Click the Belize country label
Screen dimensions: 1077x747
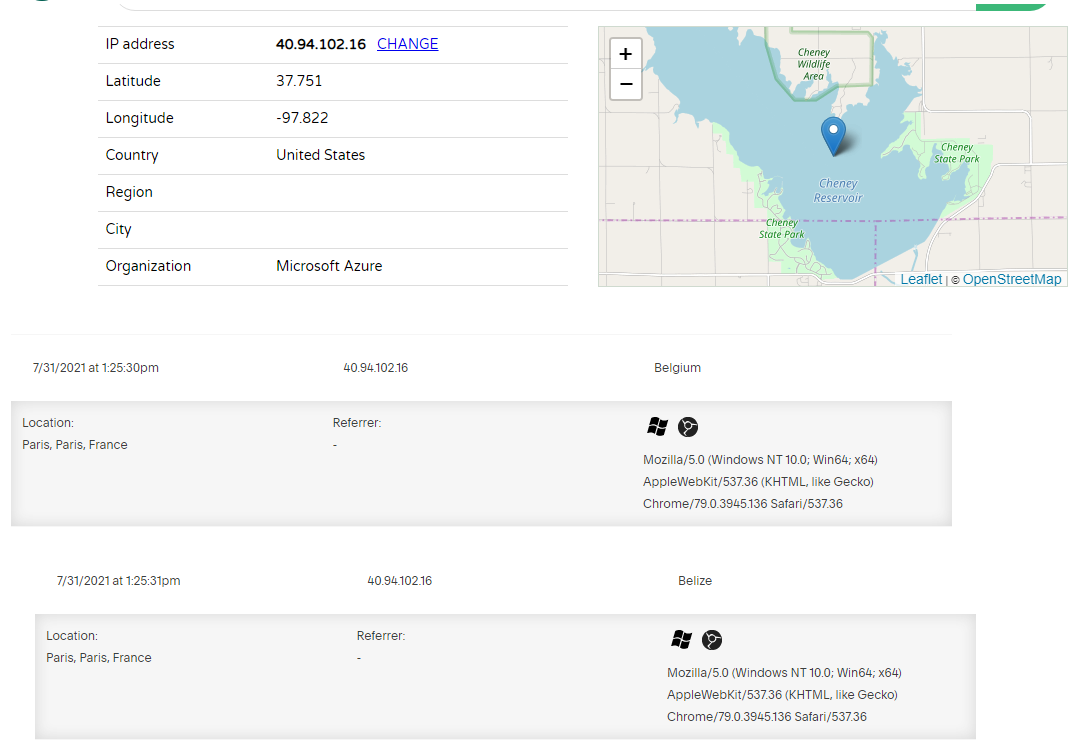tap(695, 581)
